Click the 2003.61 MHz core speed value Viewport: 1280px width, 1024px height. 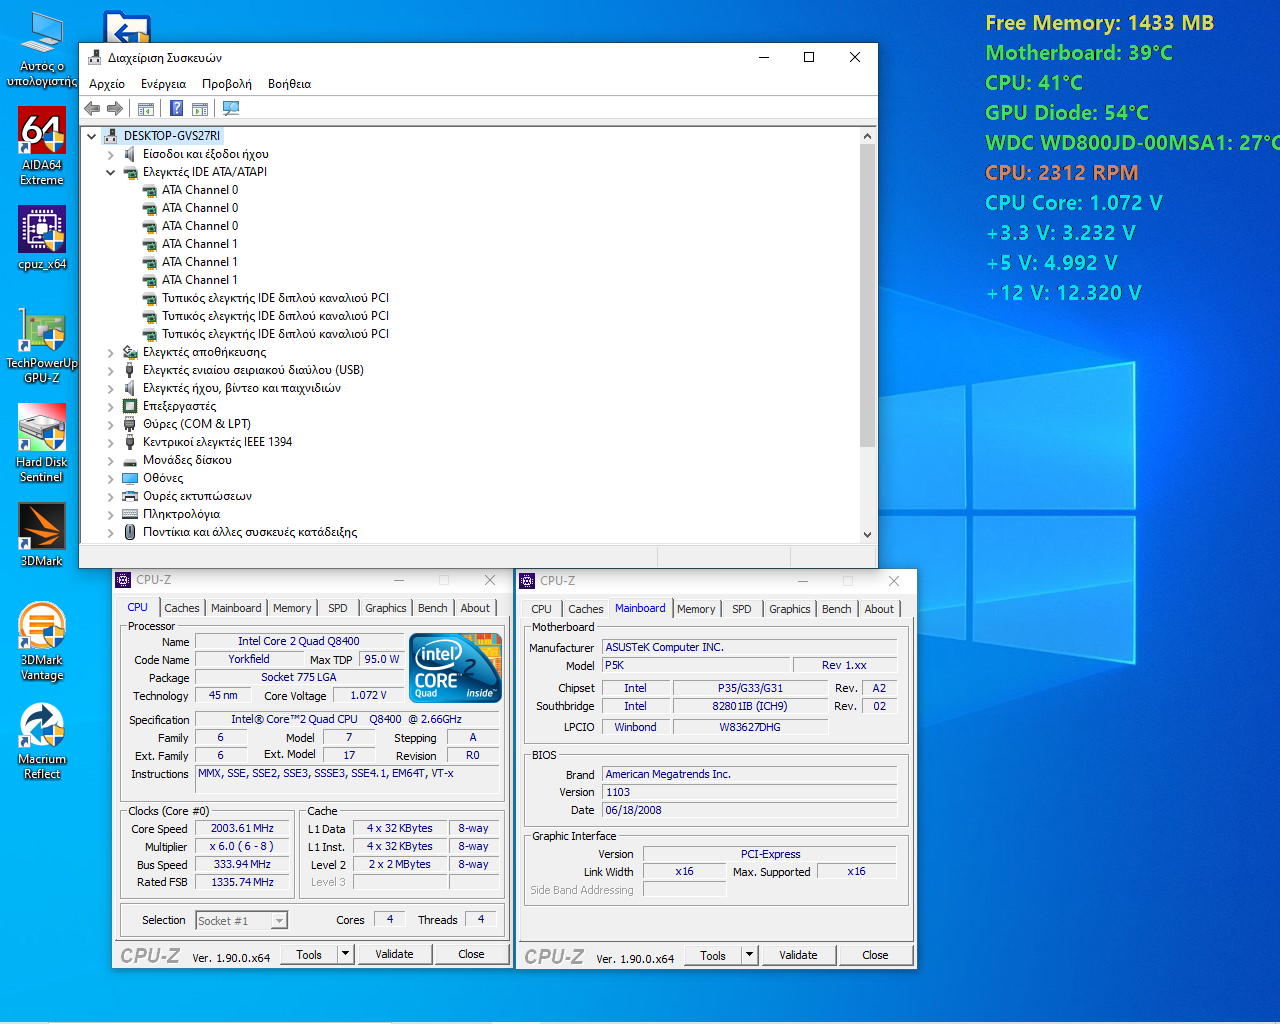point(242,828)
